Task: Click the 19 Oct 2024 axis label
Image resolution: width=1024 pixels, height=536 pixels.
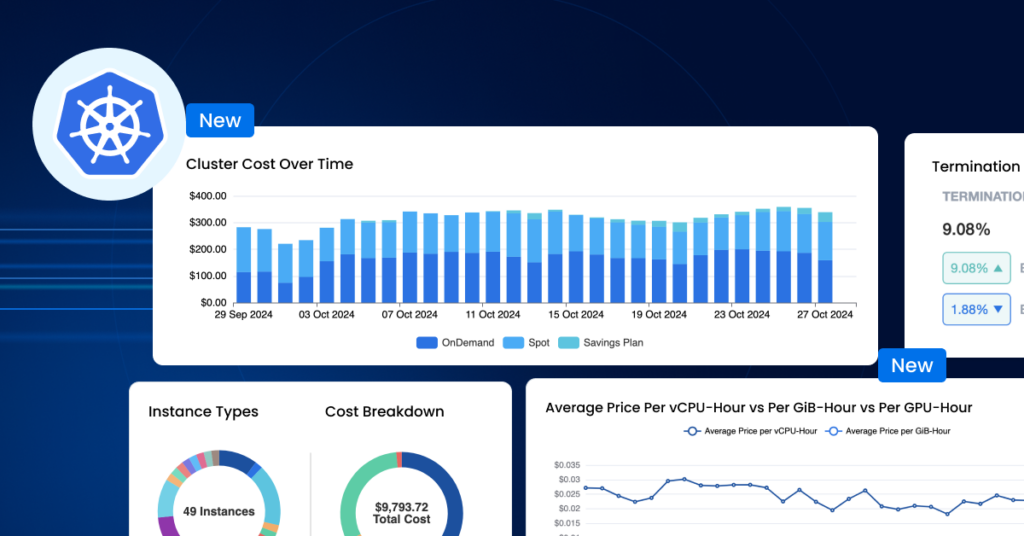Action: (x=659, y=315)
